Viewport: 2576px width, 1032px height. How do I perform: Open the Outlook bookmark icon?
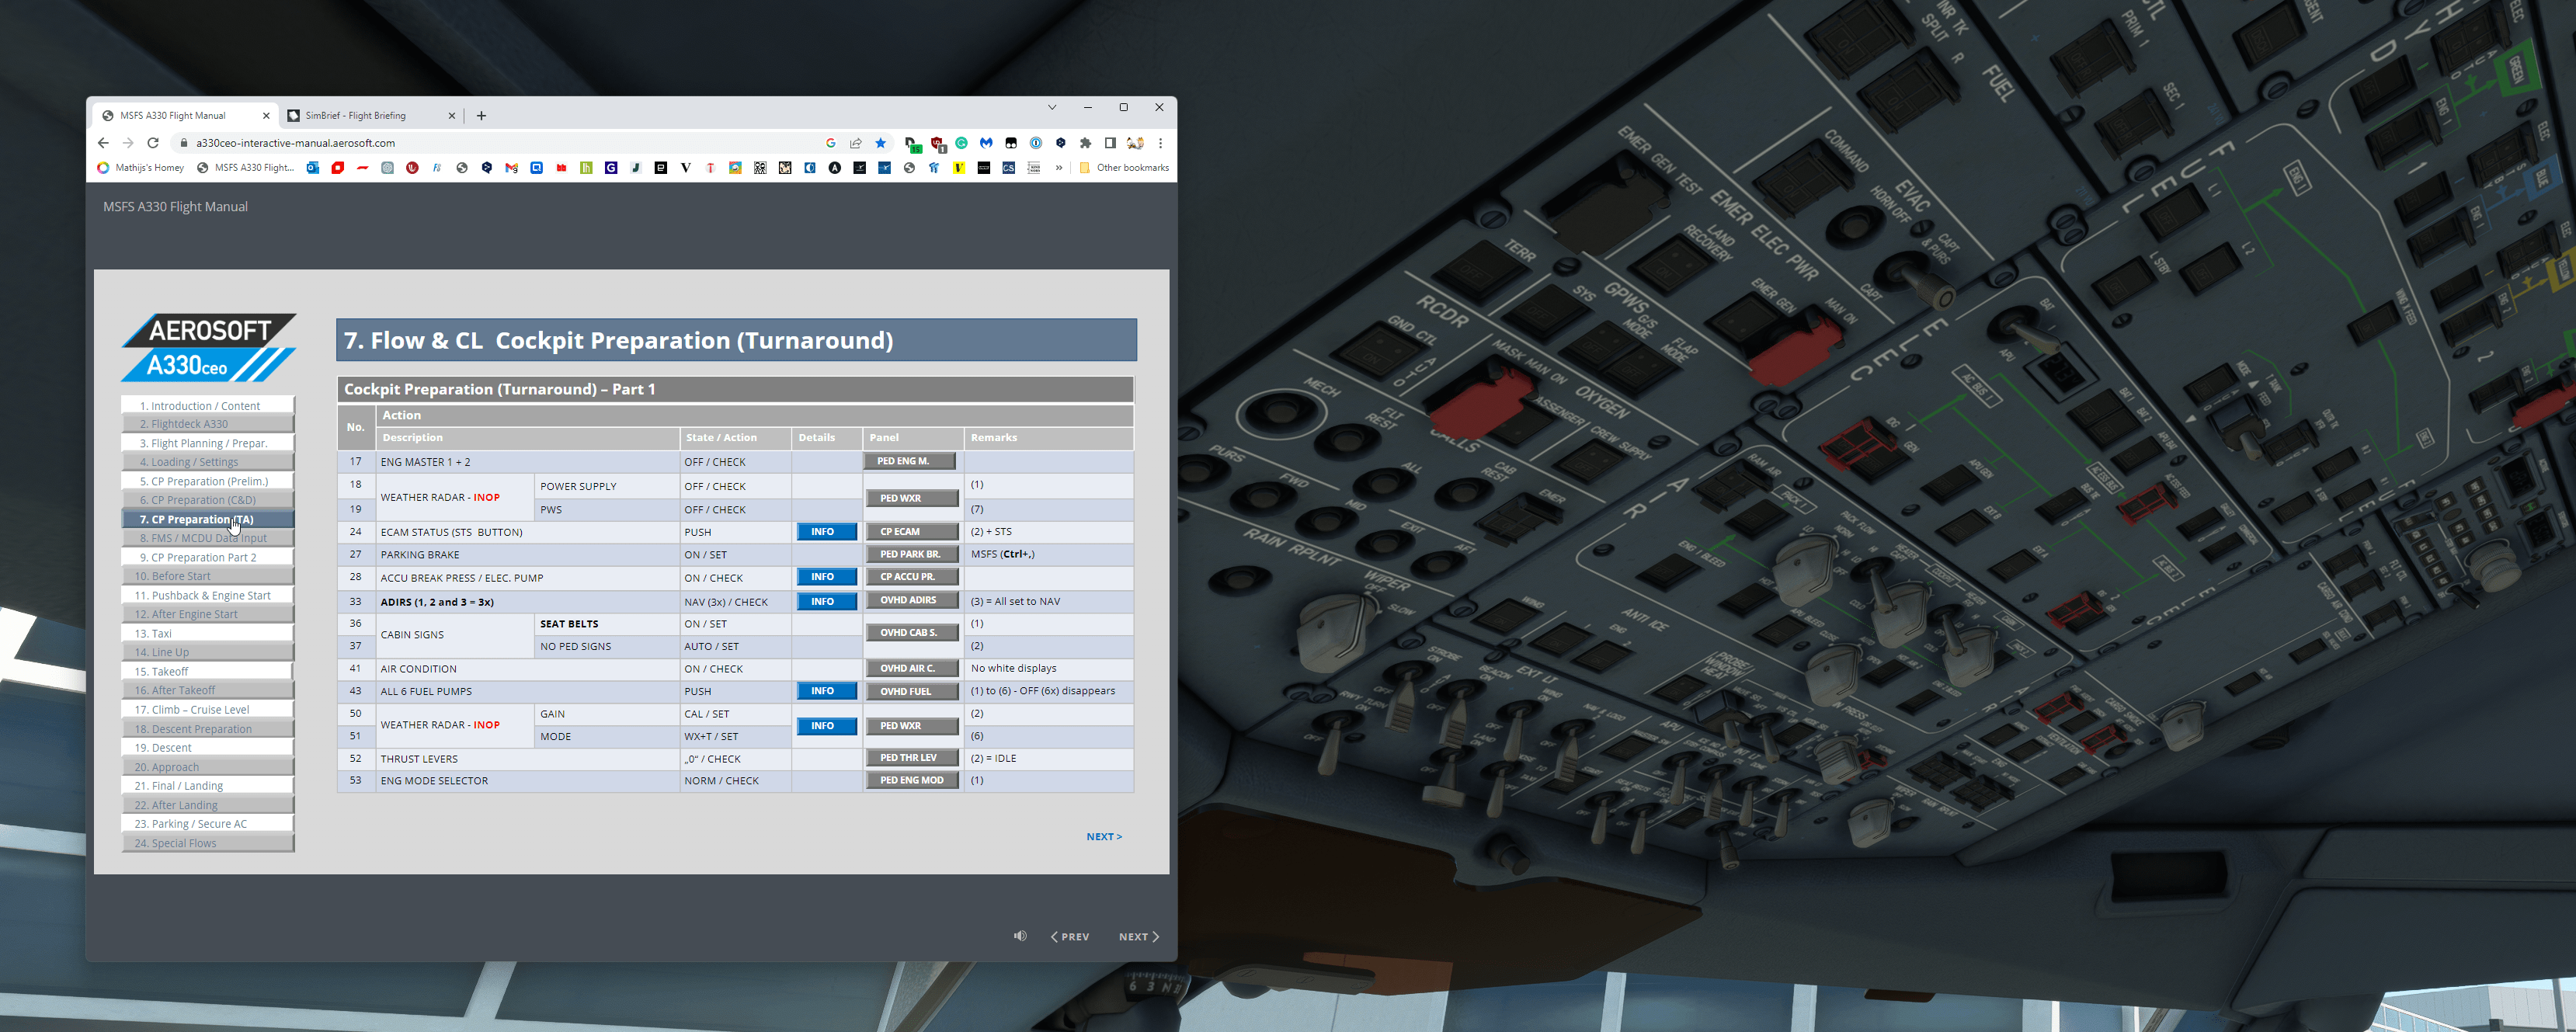coord(313,168)
